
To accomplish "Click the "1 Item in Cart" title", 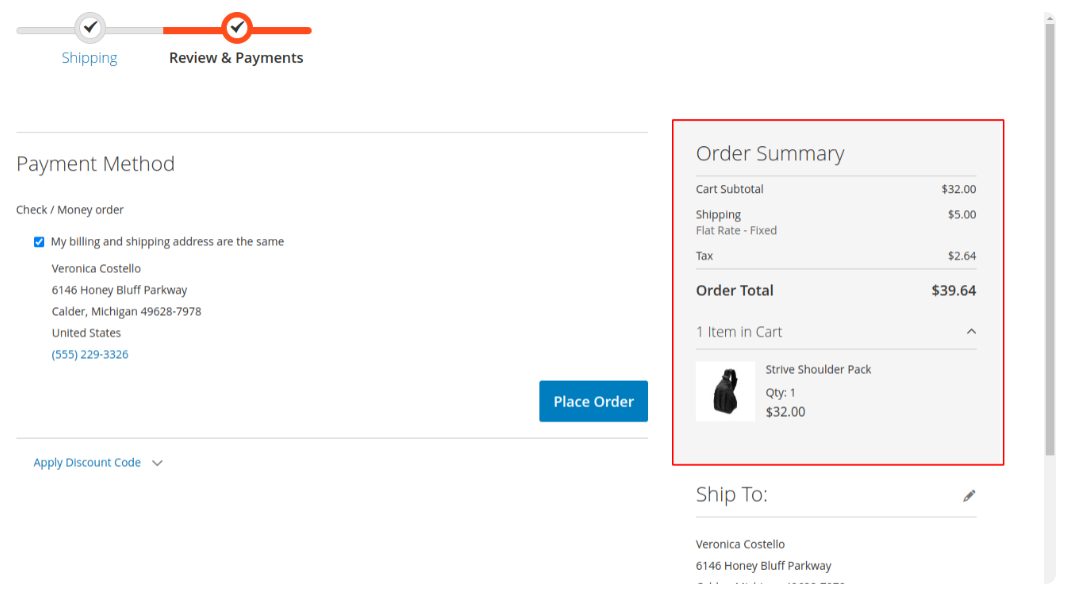I will 739,332.
